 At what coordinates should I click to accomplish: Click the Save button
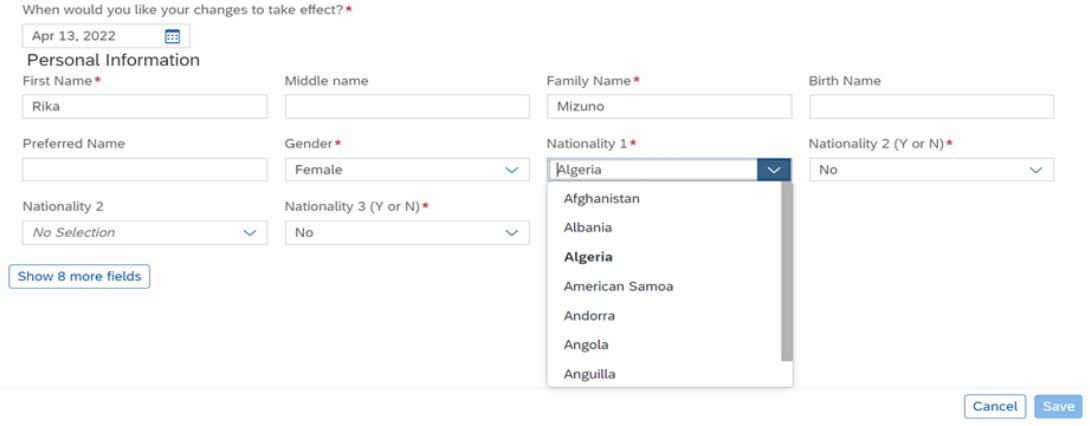1058,407
